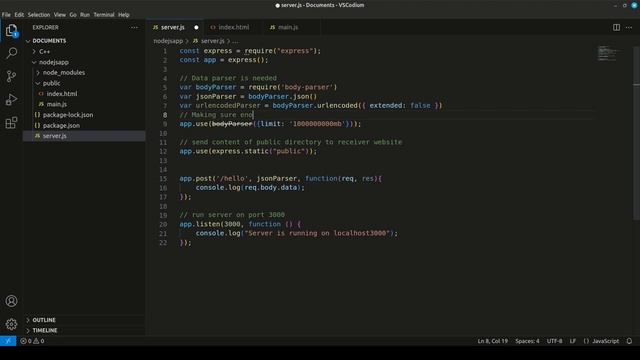Click the breadcrumb ellipsis symbol
Image resolution: width=640 pixels, height=360 pixels.
pyautogui.click(x=236, y=41)
